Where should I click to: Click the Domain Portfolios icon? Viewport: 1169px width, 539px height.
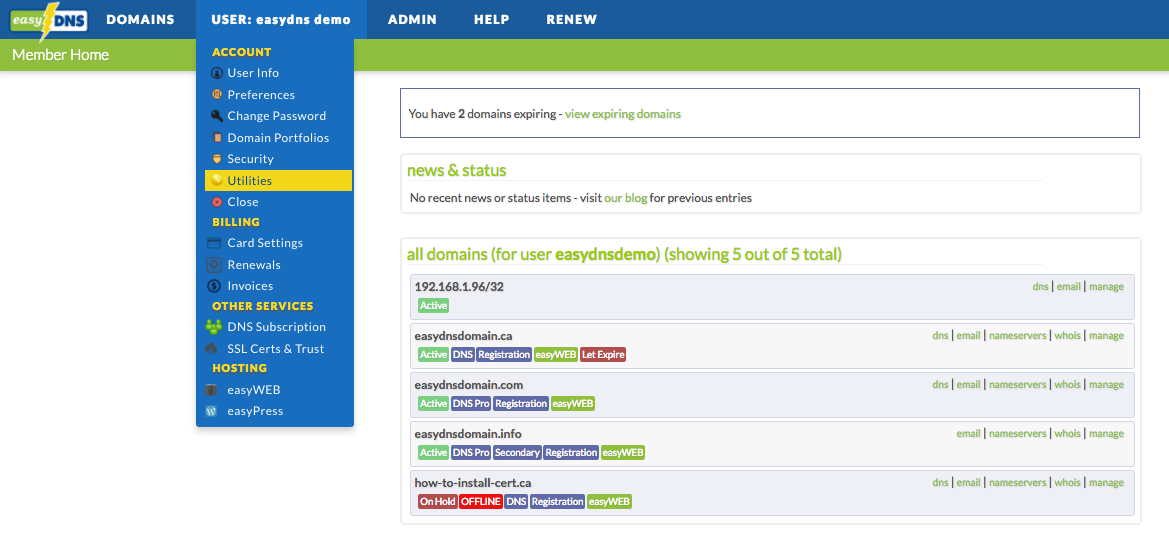pos(217,137)
